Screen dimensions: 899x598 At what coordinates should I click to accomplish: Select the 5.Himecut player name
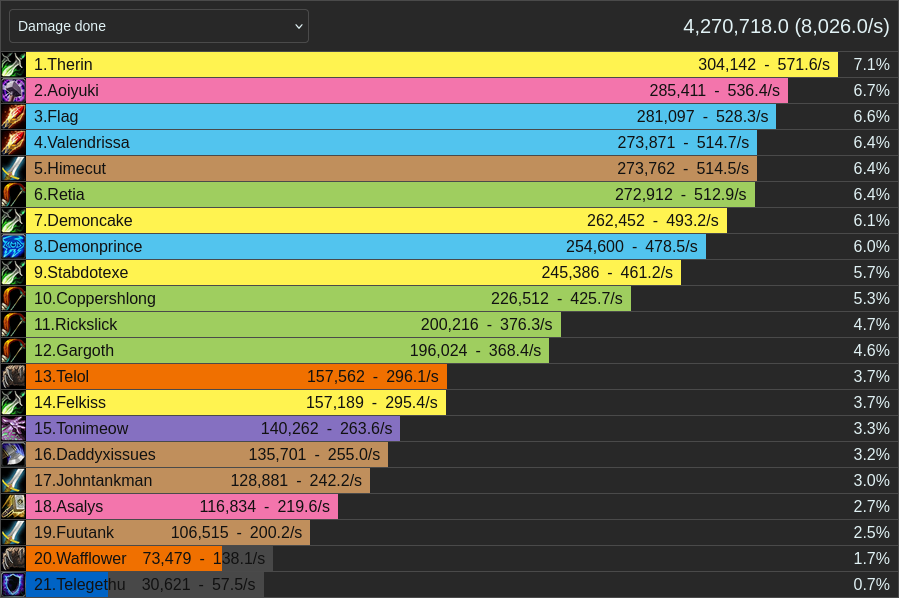click(70, 169)
